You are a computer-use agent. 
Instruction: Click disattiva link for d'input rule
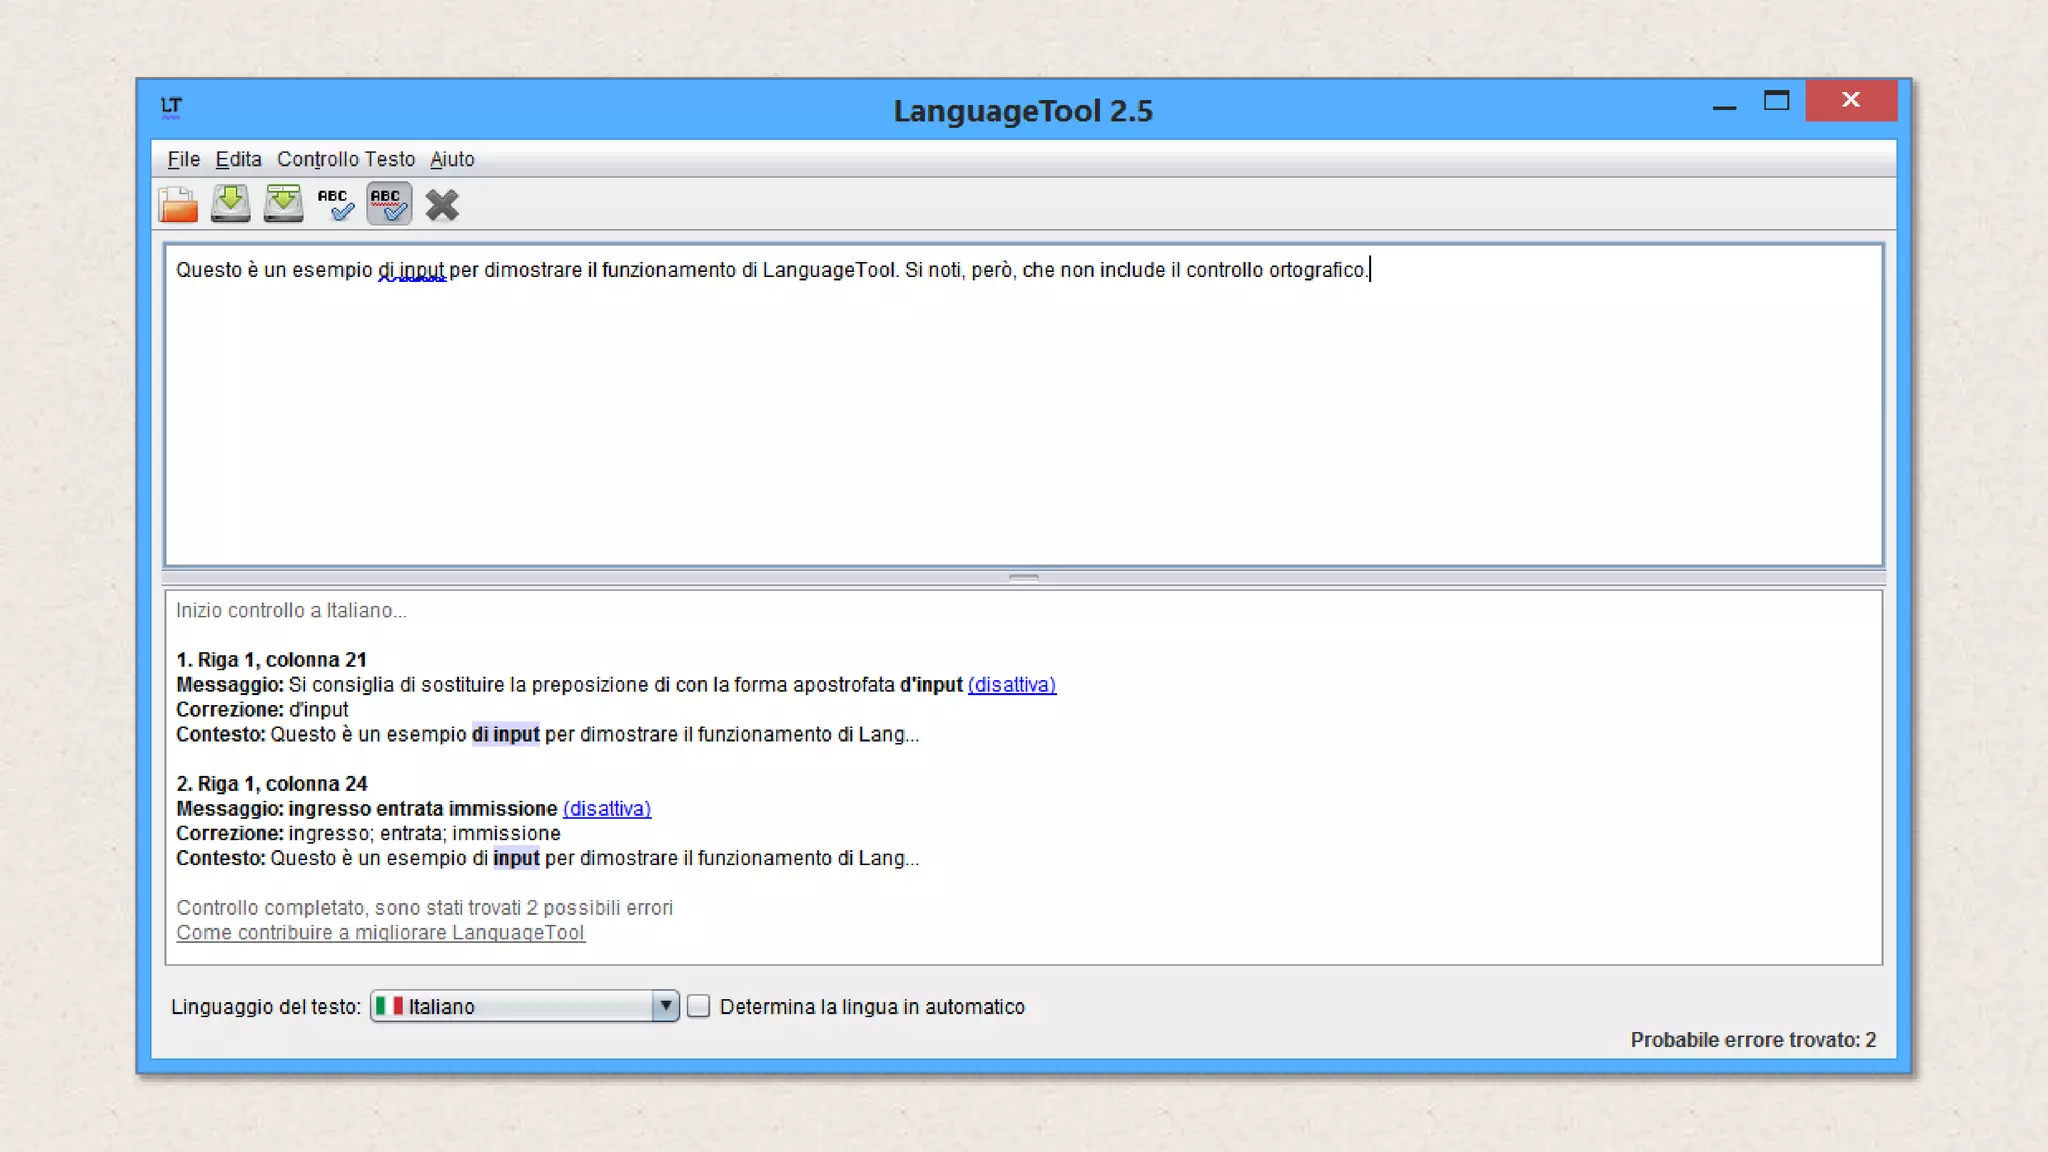[x=1011, y=685]
